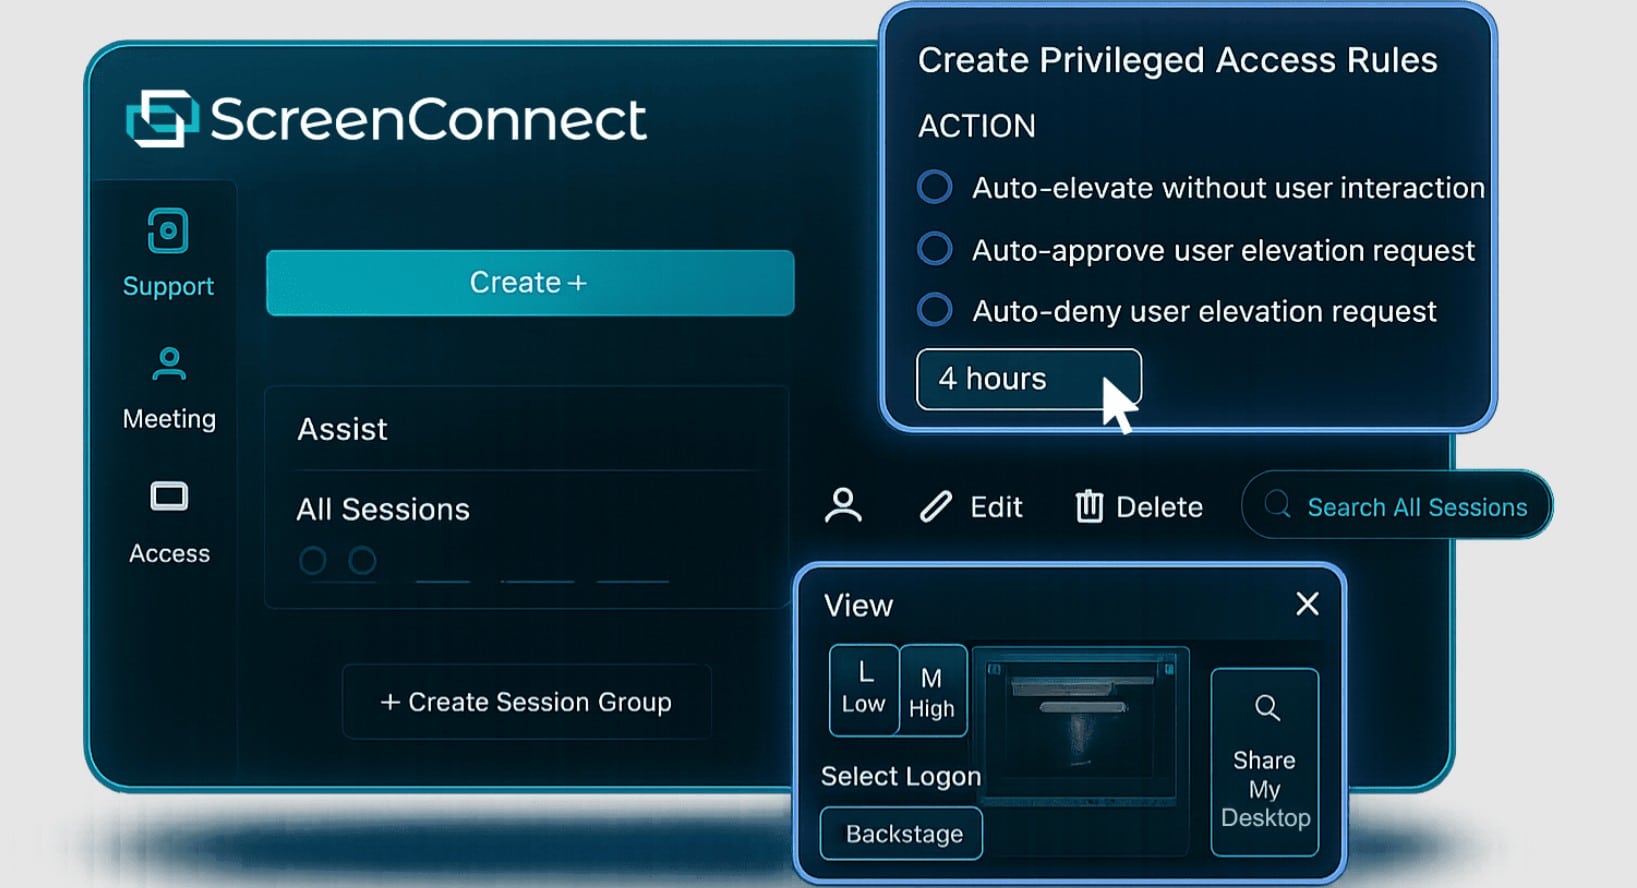The width and height of the screenshot is (1637, 888).
Task: Click Share My Desktop button
Action: tap(1265, 762)
